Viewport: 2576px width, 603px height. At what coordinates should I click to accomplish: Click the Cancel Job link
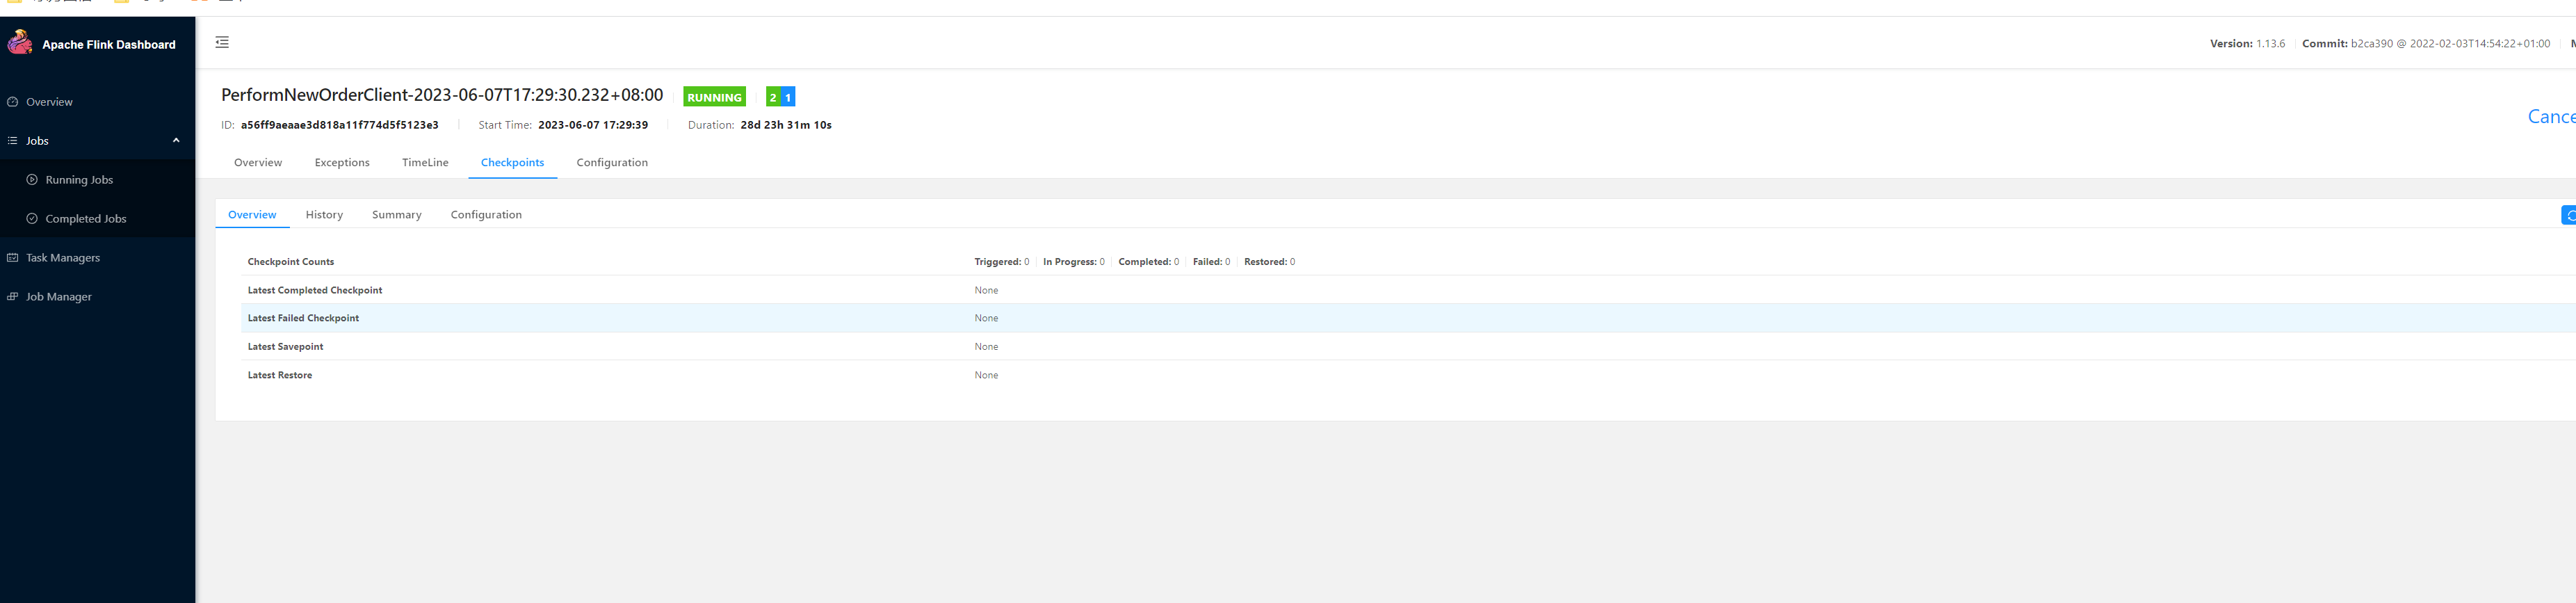click(2551, 117)
